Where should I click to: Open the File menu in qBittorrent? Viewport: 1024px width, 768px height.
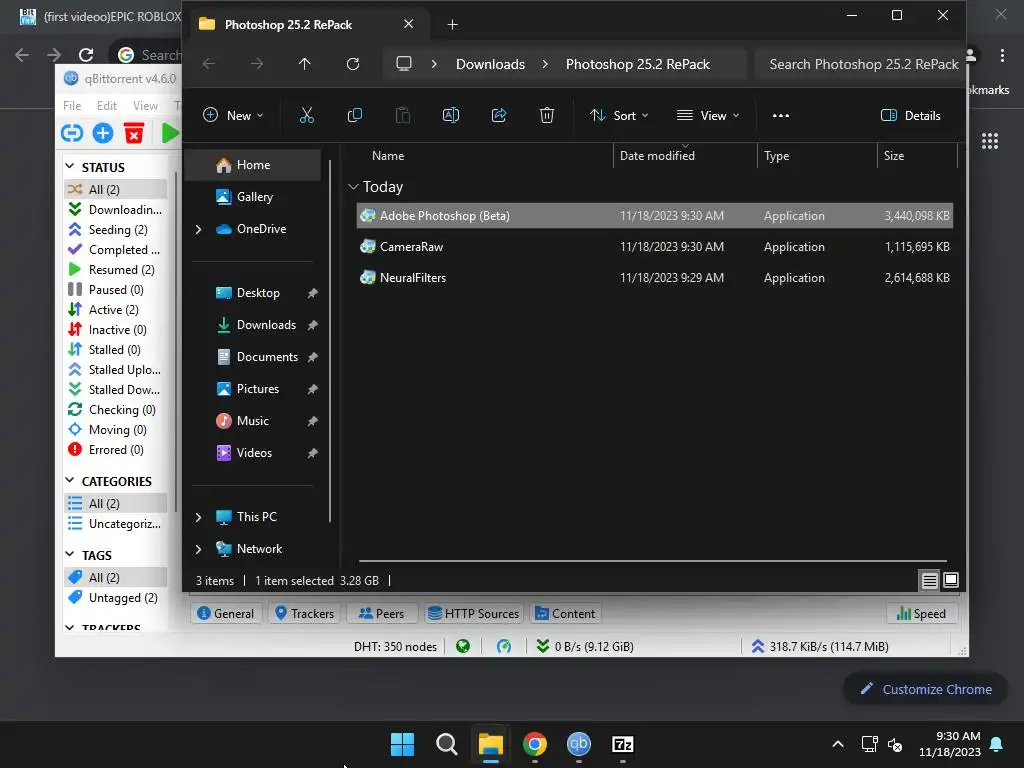(72, 106)
